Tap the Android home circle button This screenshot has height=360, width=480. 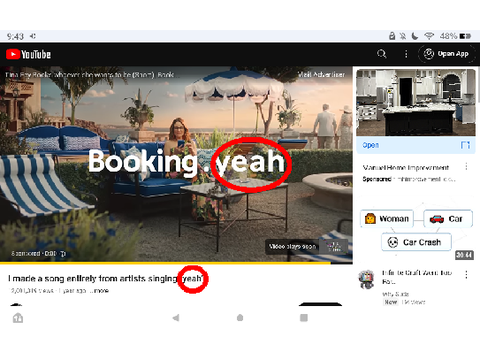tap(240, 318)
